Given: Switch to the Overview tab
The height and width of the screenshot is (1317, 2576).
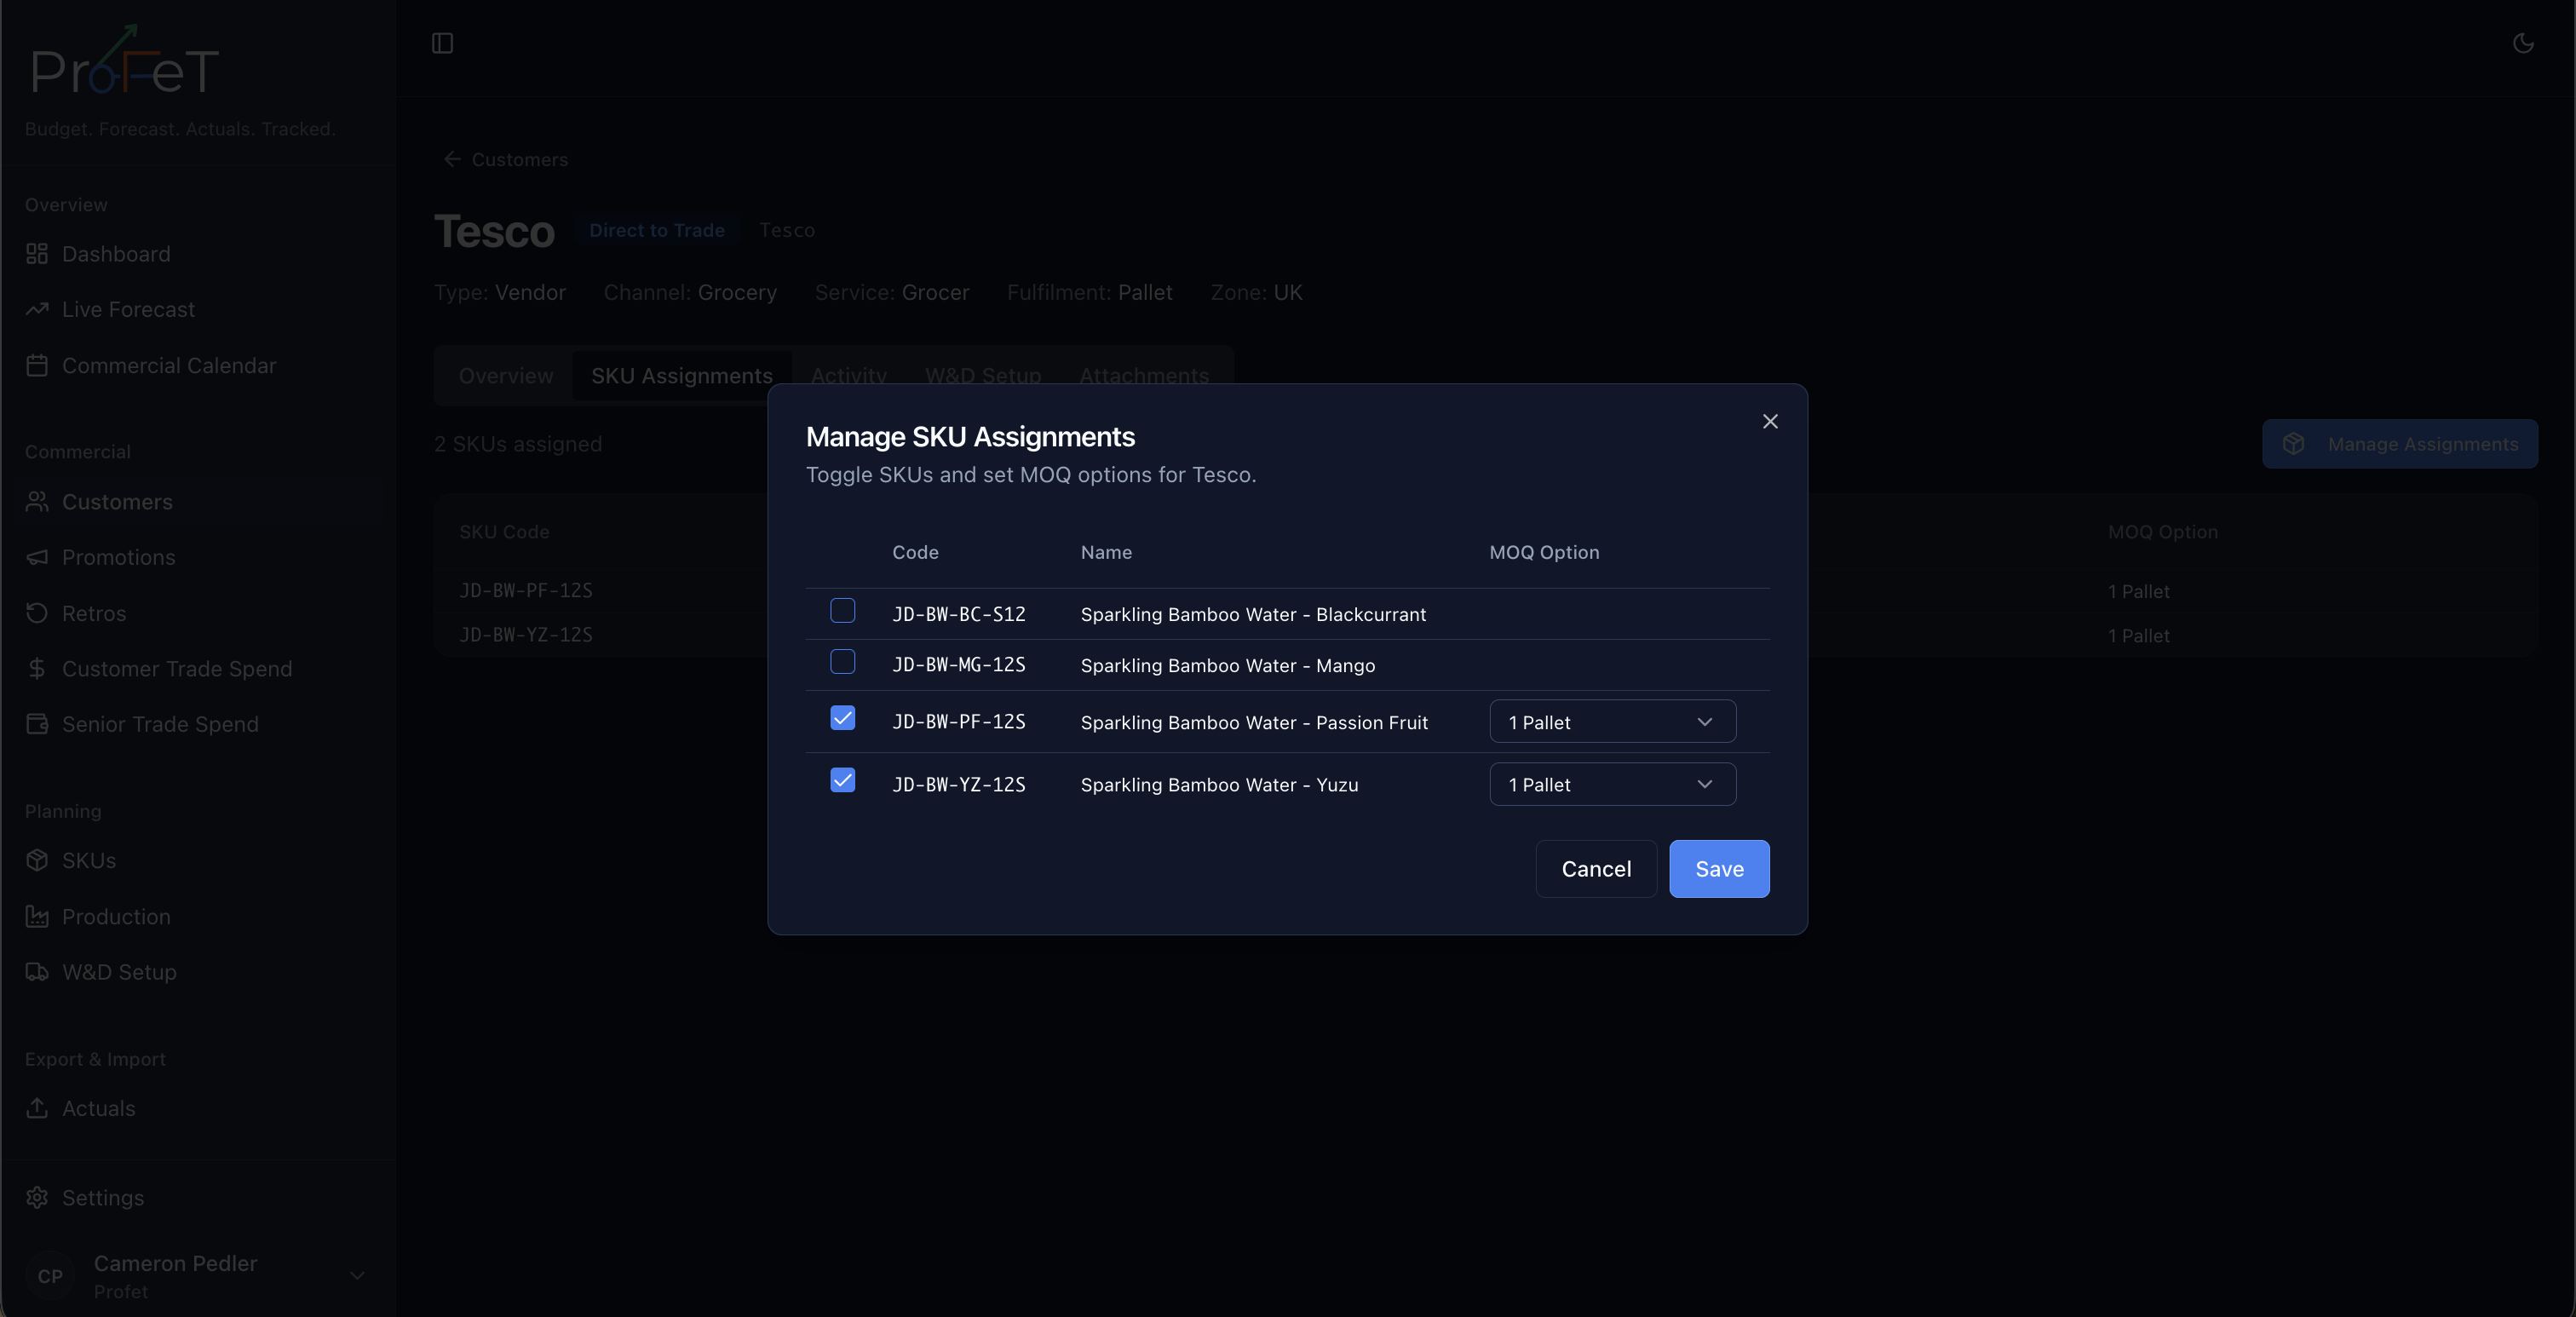Looking at the screenshot, I should [506, 375].
